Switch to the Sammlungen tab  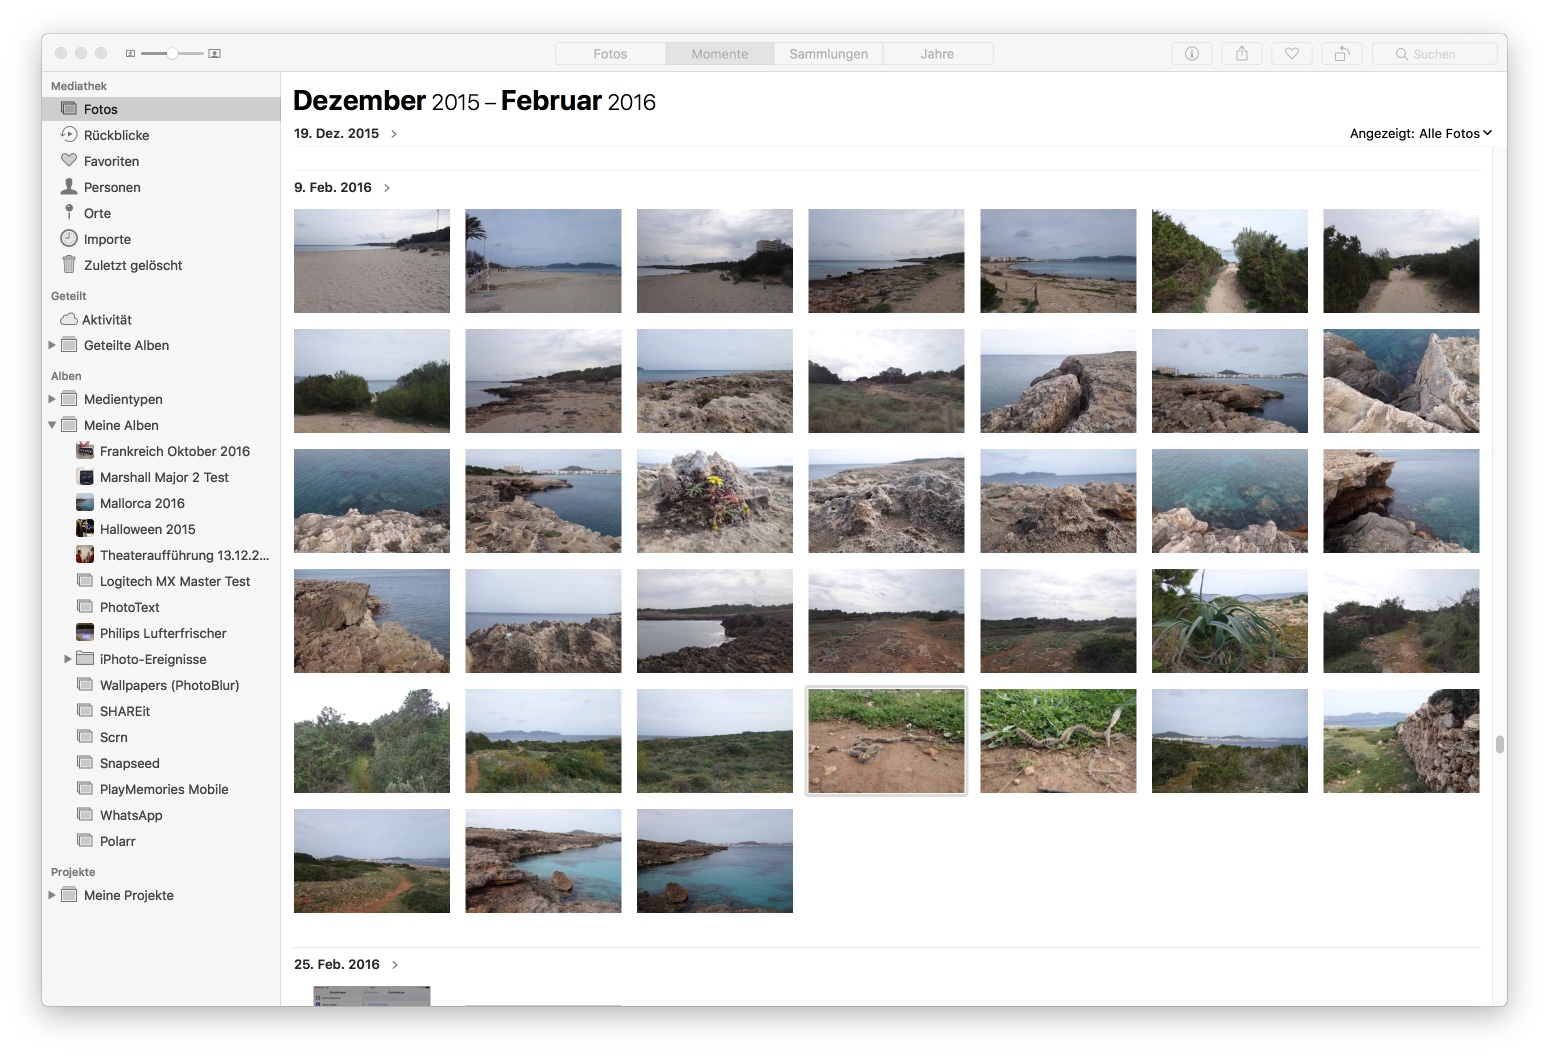click(828, 54)
